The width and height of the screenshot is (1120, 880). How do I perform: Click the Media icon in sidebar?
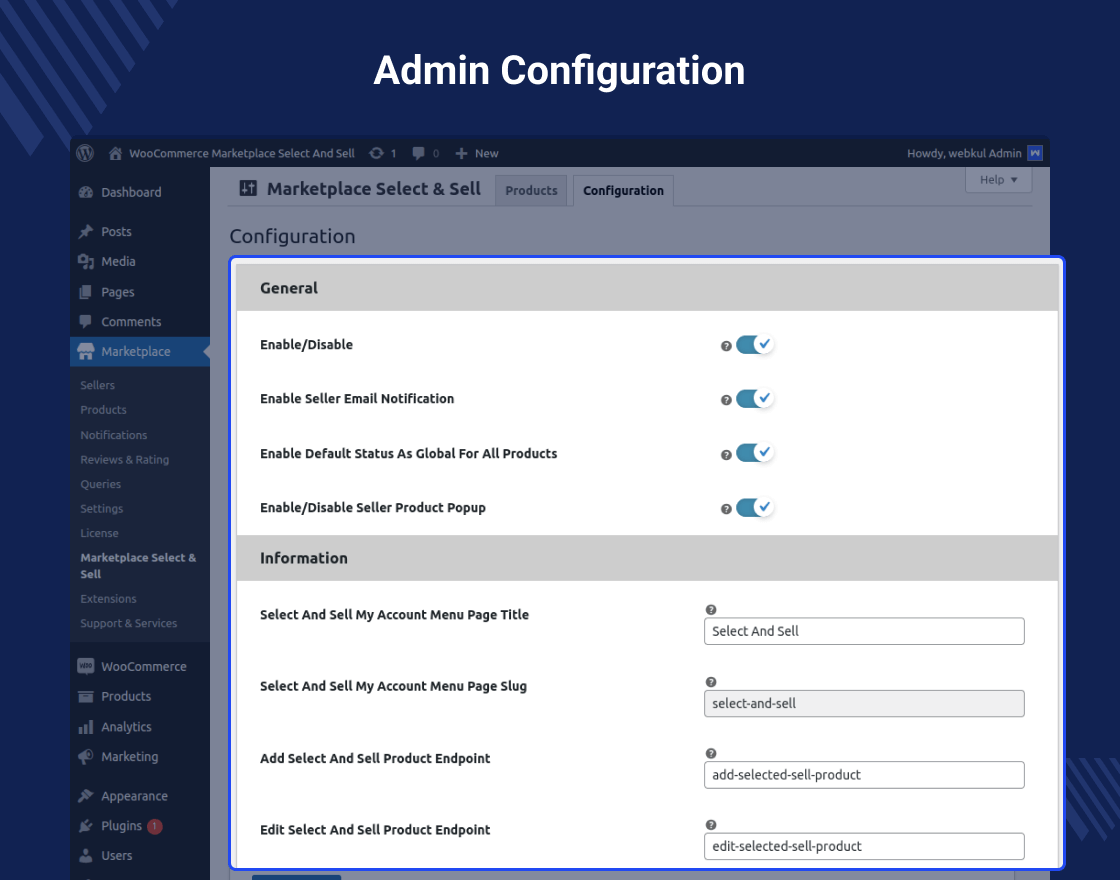click(86, 261)
